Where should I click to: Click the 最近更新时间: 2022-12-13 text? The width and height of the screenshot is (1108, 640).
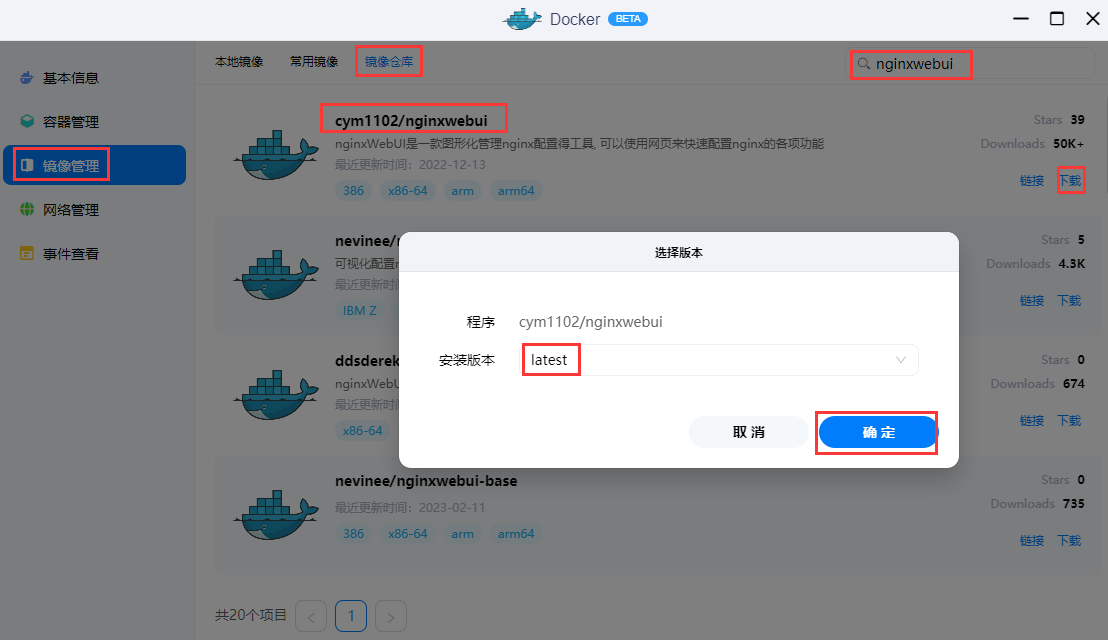point(411,165)
